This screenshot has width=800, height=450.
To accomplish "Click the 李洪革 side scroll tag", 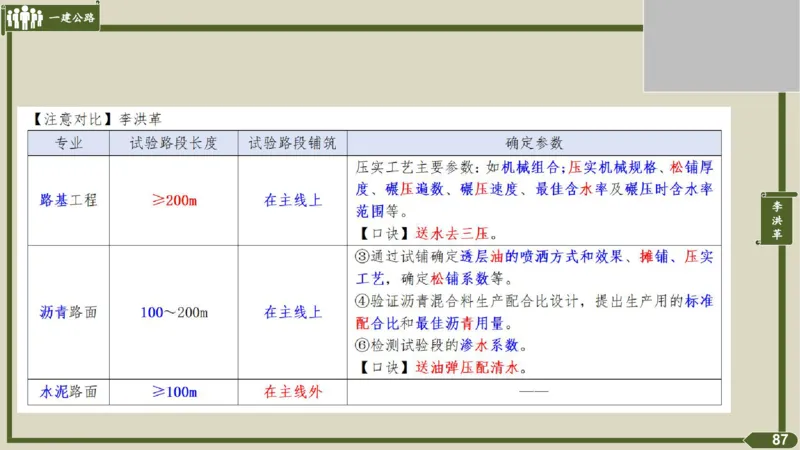I will [x=777, y=219].
